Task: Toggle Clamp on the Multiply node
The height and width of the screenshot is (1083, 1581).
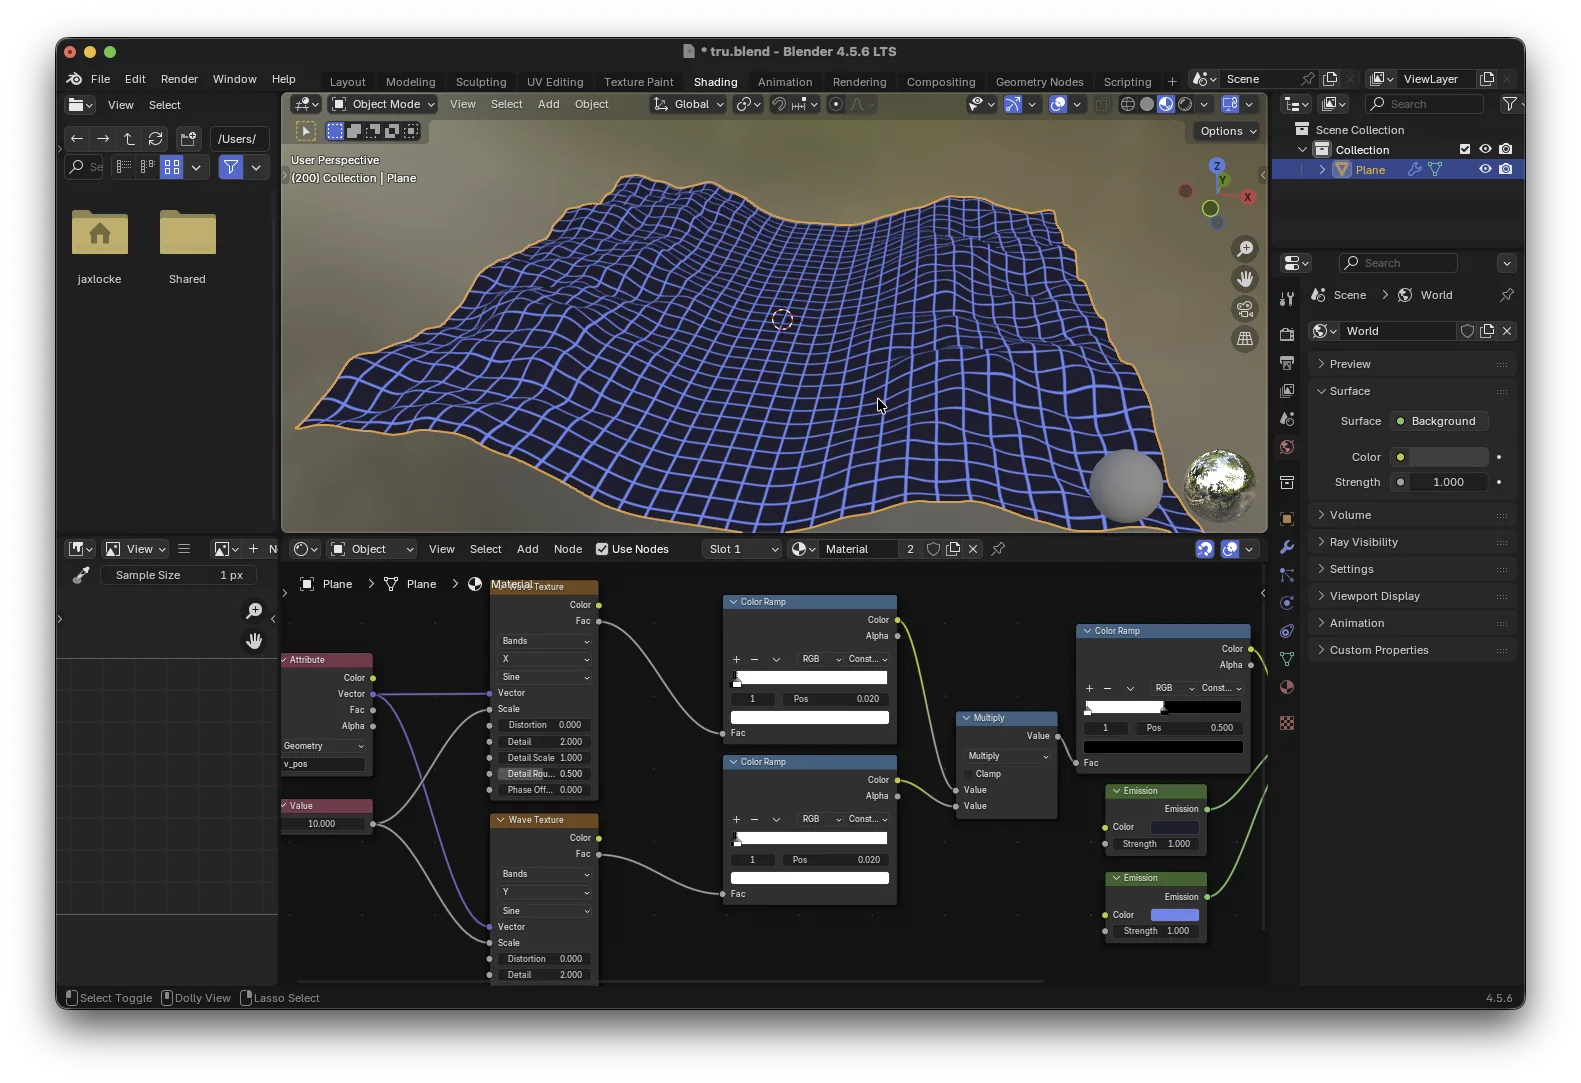Action: click(970, 774)
